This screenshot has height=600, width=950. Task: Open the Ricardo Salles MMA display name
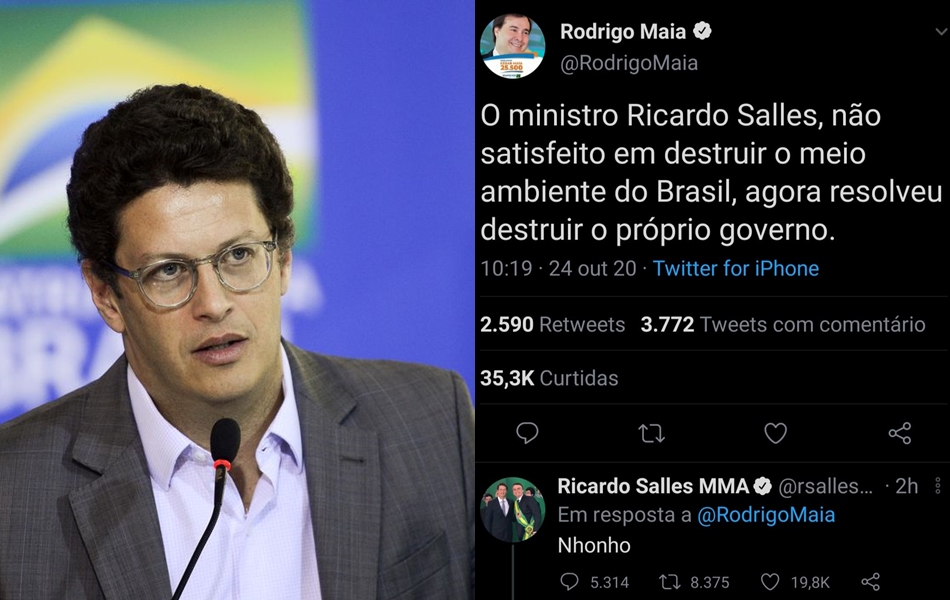click(653, 486)
